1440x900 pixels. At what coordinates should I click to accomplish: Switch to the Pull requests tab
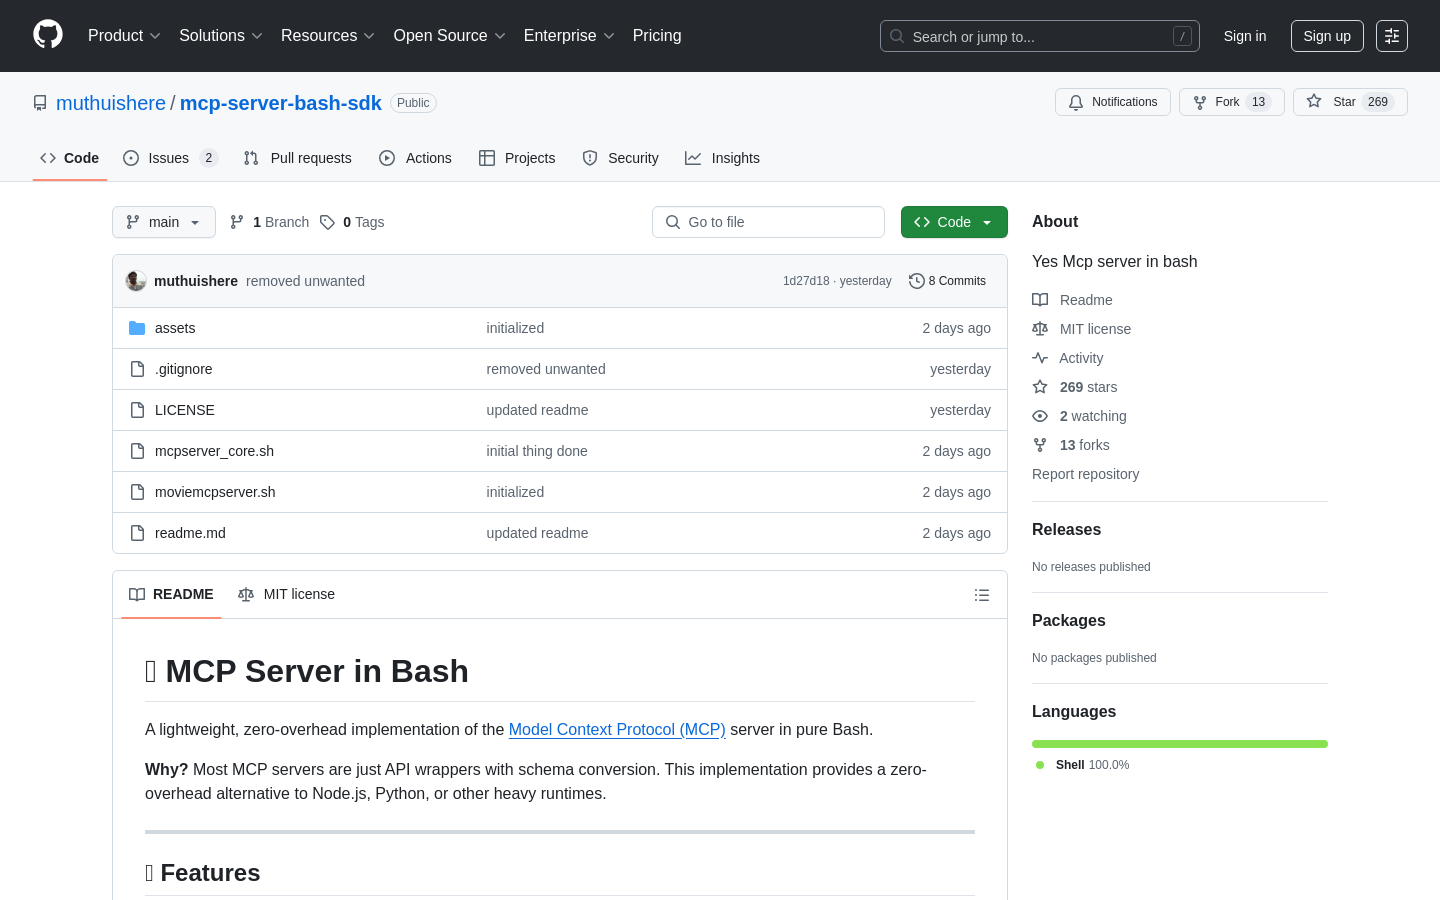[298, 158]
